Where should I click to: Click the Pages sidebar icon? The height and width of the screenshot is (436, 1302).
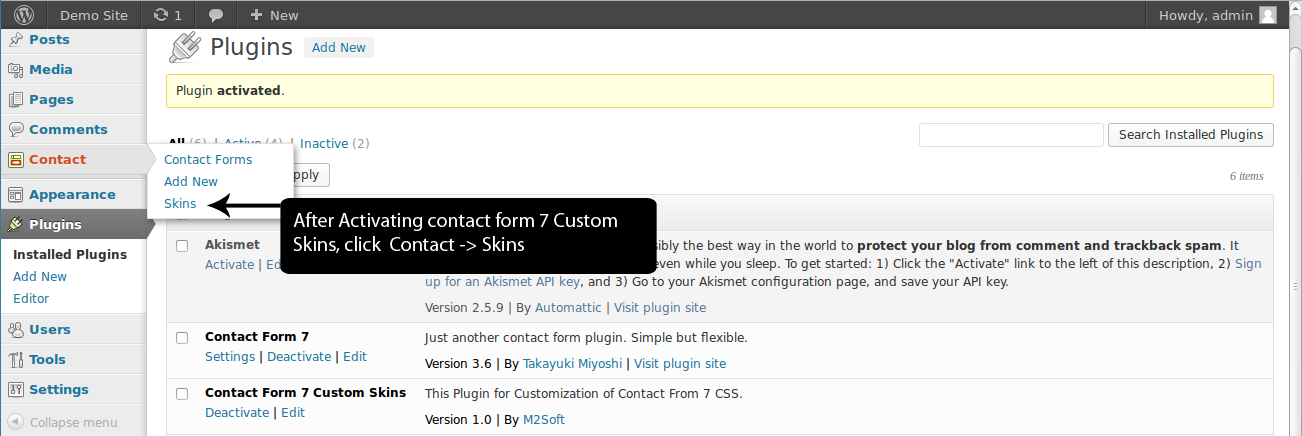tap(16, 100)
